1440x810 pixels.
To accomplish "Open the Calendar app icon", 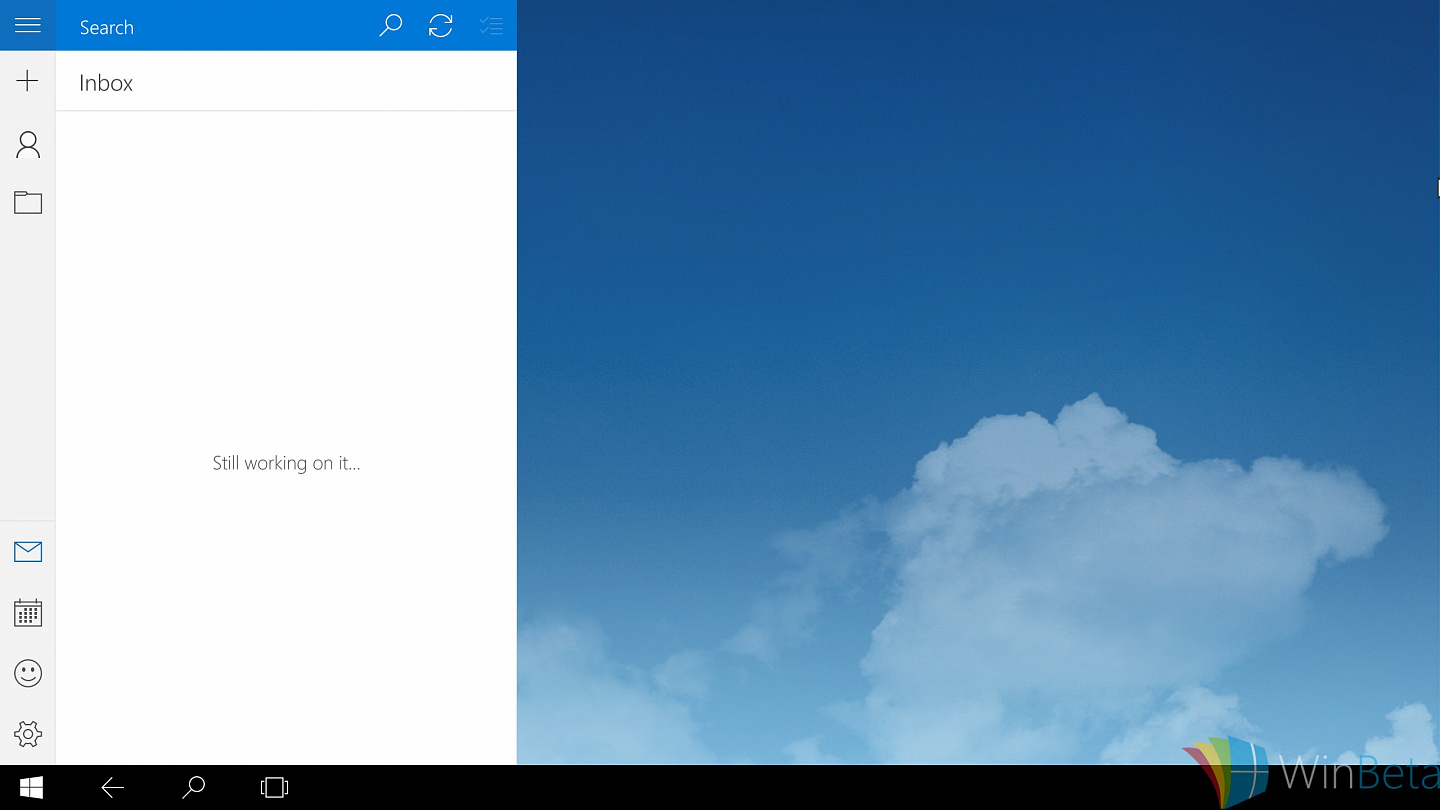I will tap(28, 613).
